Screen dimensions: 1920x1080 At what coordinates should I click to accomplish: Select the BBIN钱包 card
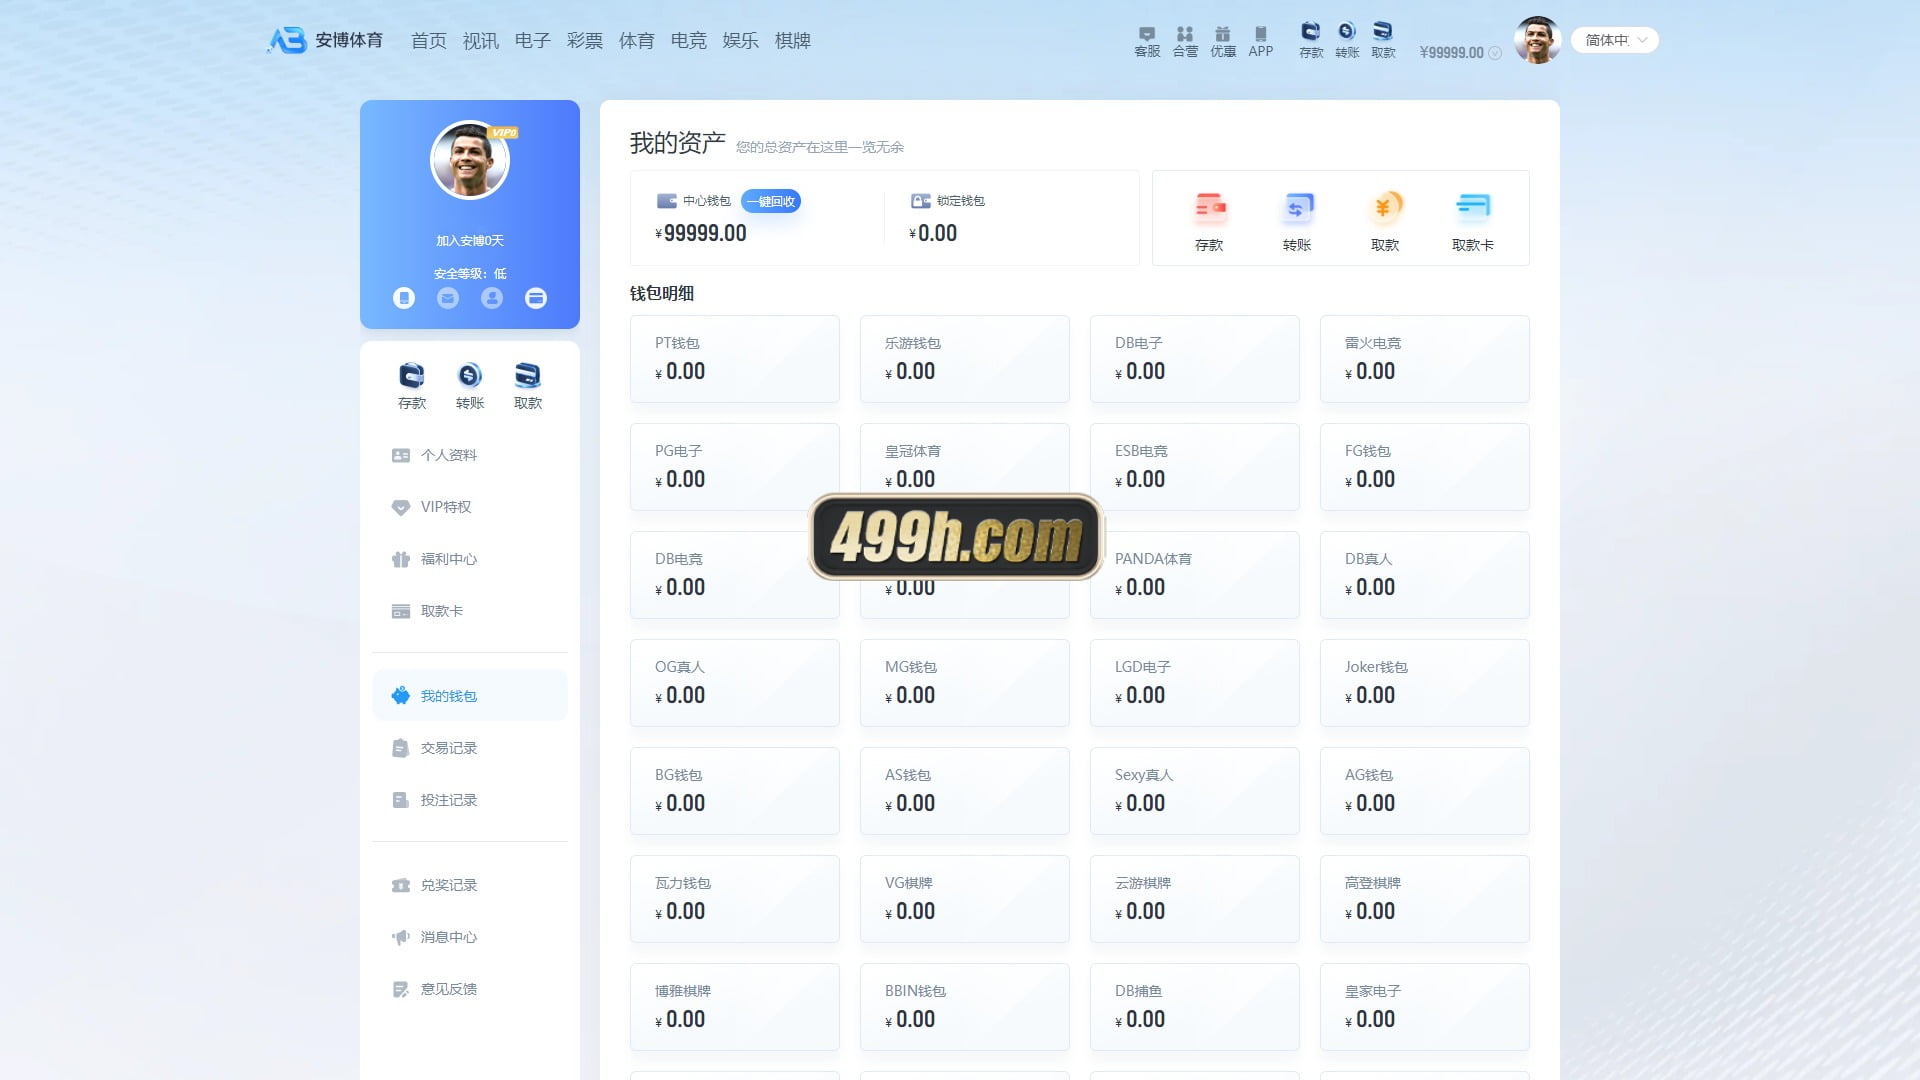pos(965,1007)
